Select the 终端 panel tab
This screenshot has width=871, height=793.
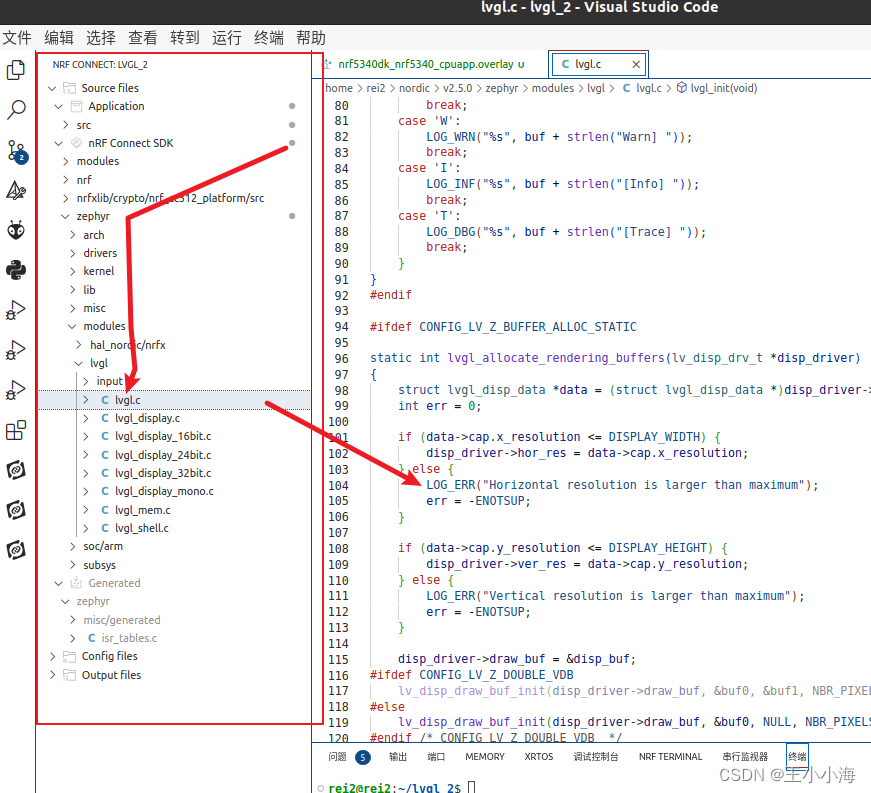click(x=797, y=757)
